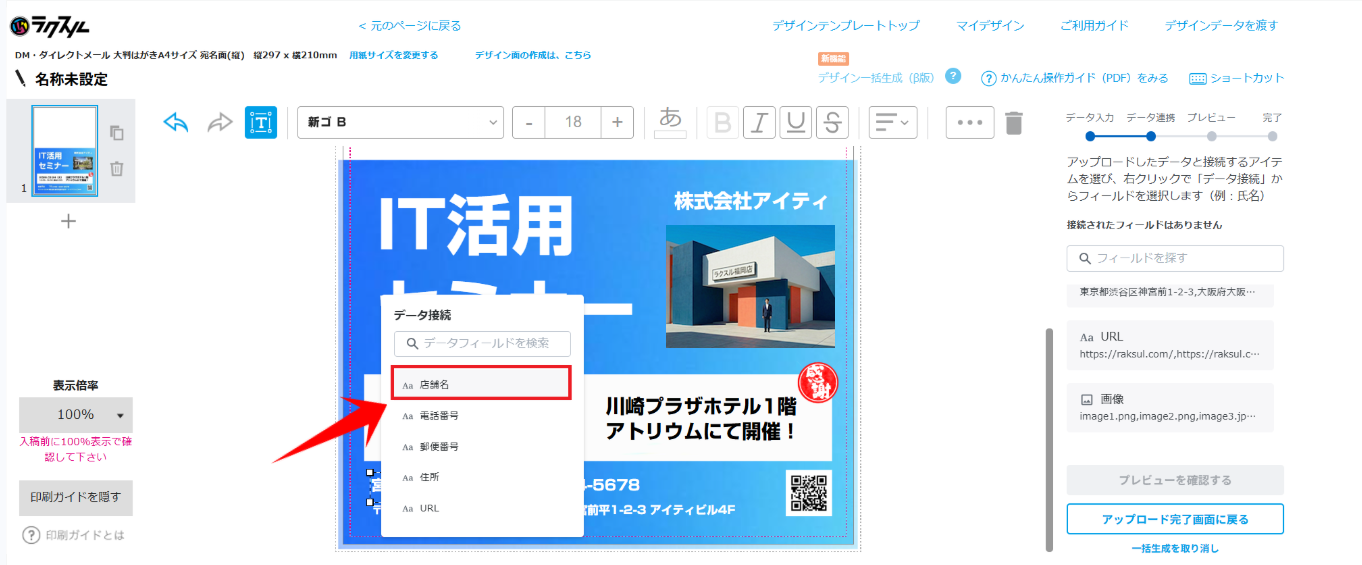The height and width of the screenshot is (565, 1362).
Task: Open the text color swatch
Action: pos(671,122)
